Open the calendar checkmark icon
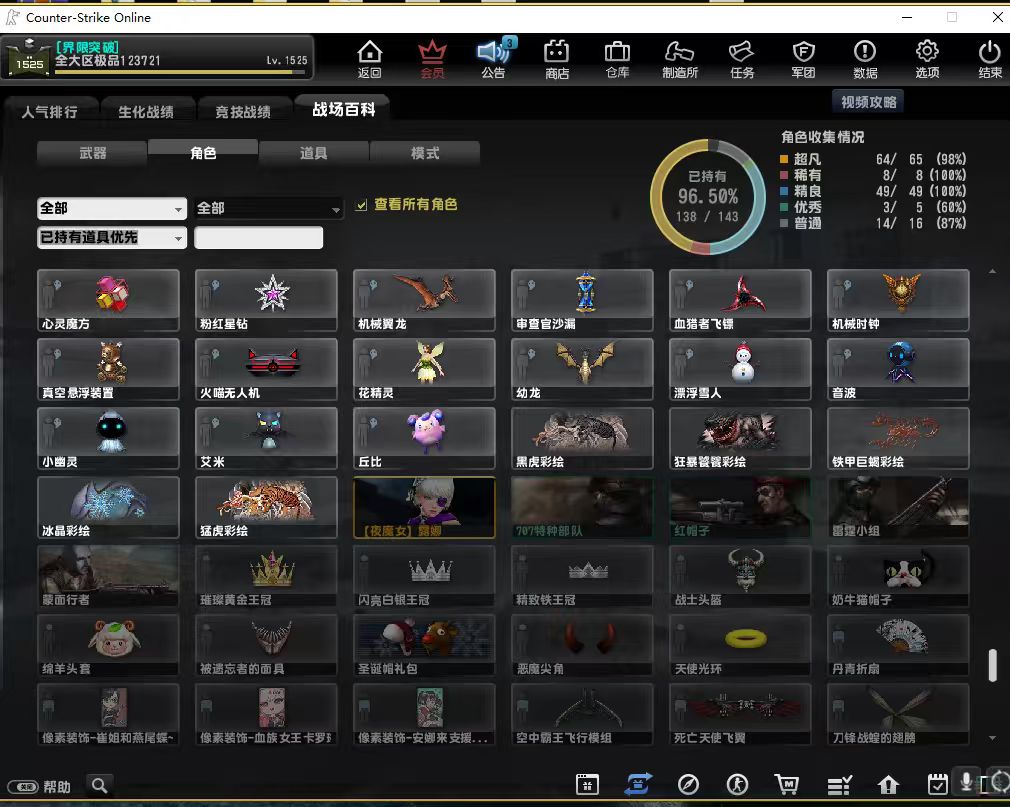Viewport: 1010px width, 807px height. pos(937,784)
